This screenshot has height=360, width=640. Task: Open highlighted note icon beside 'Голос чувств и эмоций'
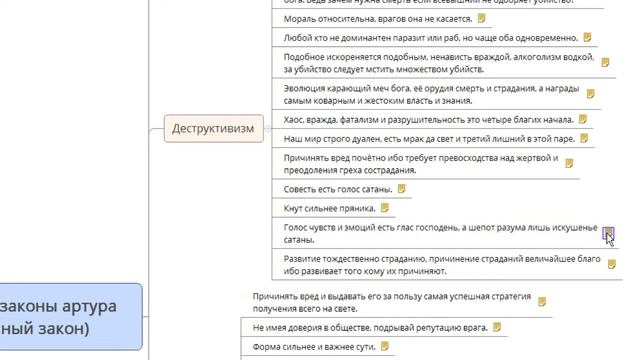click(x=608, y=233)
